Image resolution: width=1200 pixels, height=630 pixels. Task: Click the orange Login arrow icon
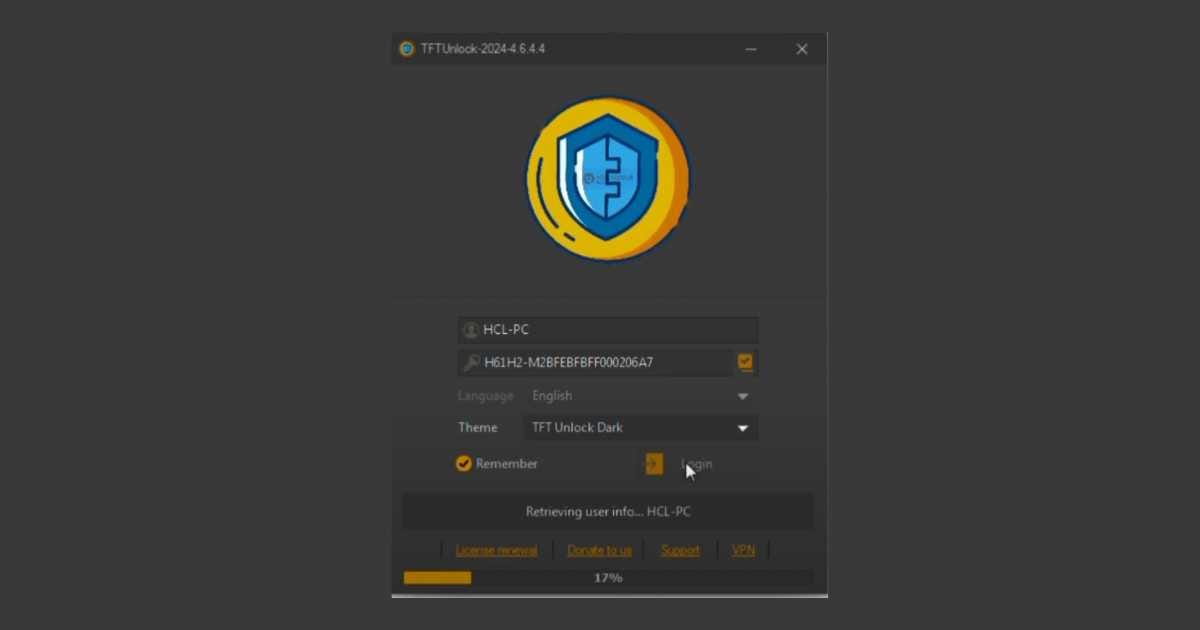[654, 464]
